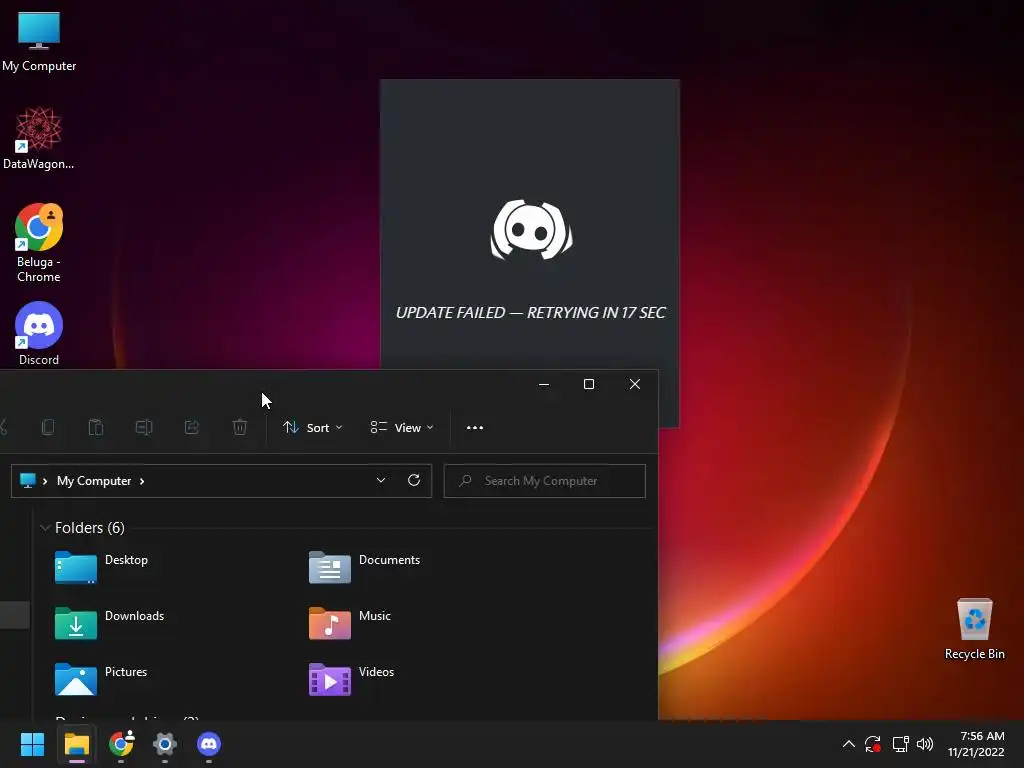
Task: Open Windows Start menu
Action: pos(32,744)
